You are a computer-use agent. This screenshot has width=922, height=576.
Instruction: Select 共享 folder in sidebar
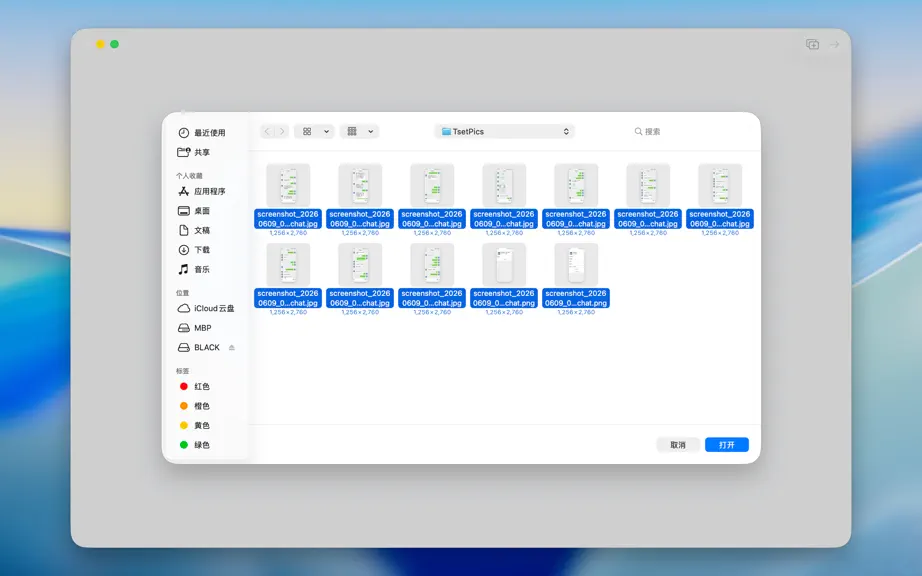(194, 152)
